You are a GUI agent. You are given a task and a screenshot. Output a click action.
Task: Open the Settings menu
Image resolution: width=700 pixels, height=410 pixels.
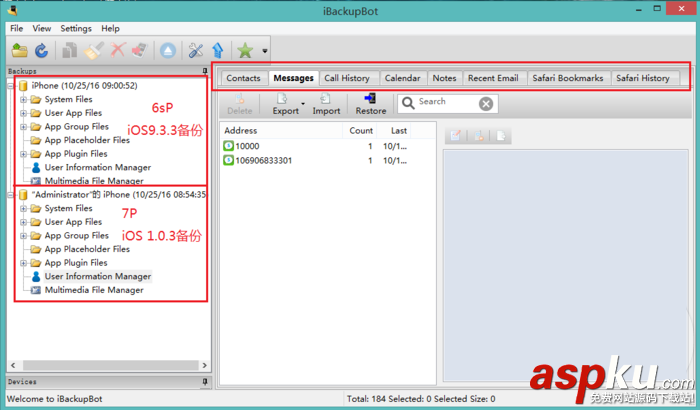point(76,28)
